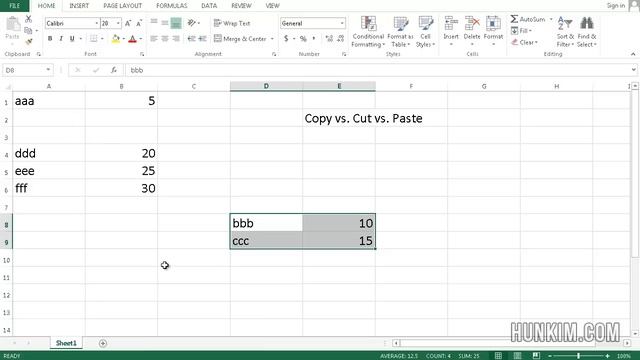Open Find & Select binoculars menu
640x360 pixels.
[x=587, y=32]
